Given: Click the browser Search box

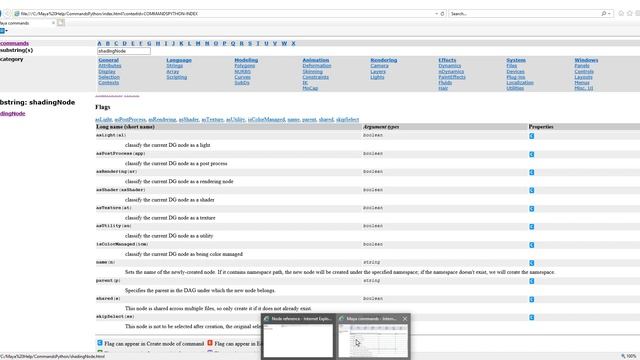Looking at the screenshot, I should pos(530,13).
